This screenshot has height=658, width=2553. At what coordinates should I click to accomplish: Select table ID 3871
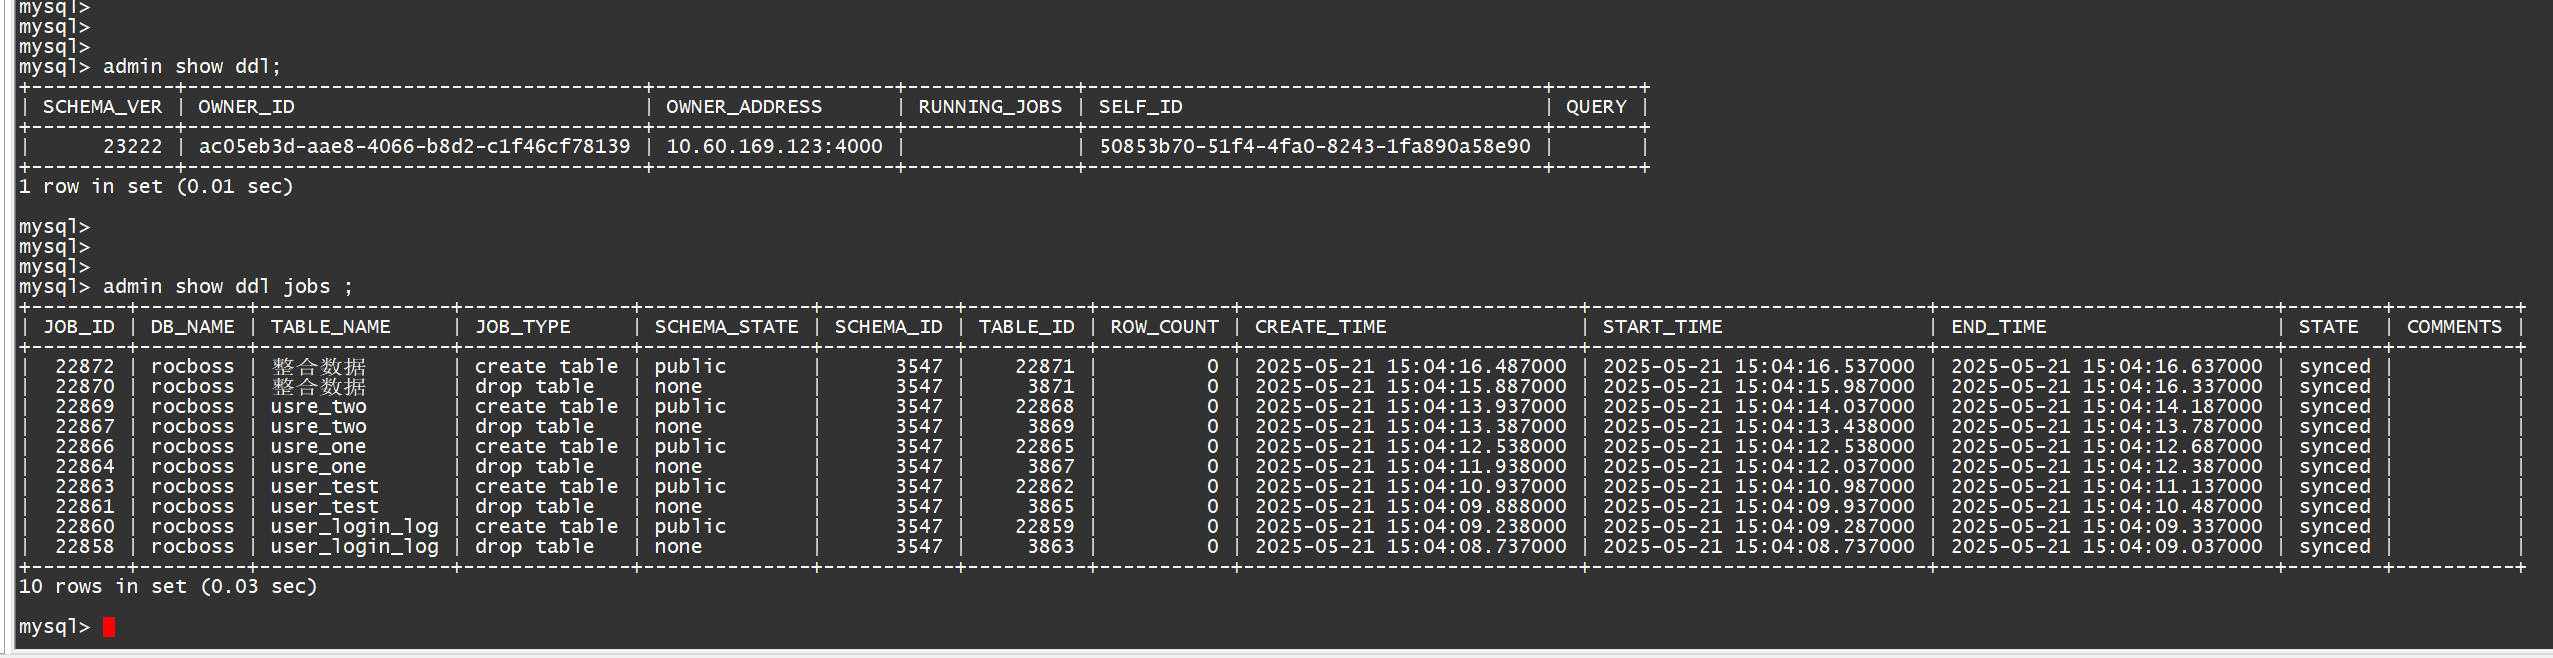1050,387
